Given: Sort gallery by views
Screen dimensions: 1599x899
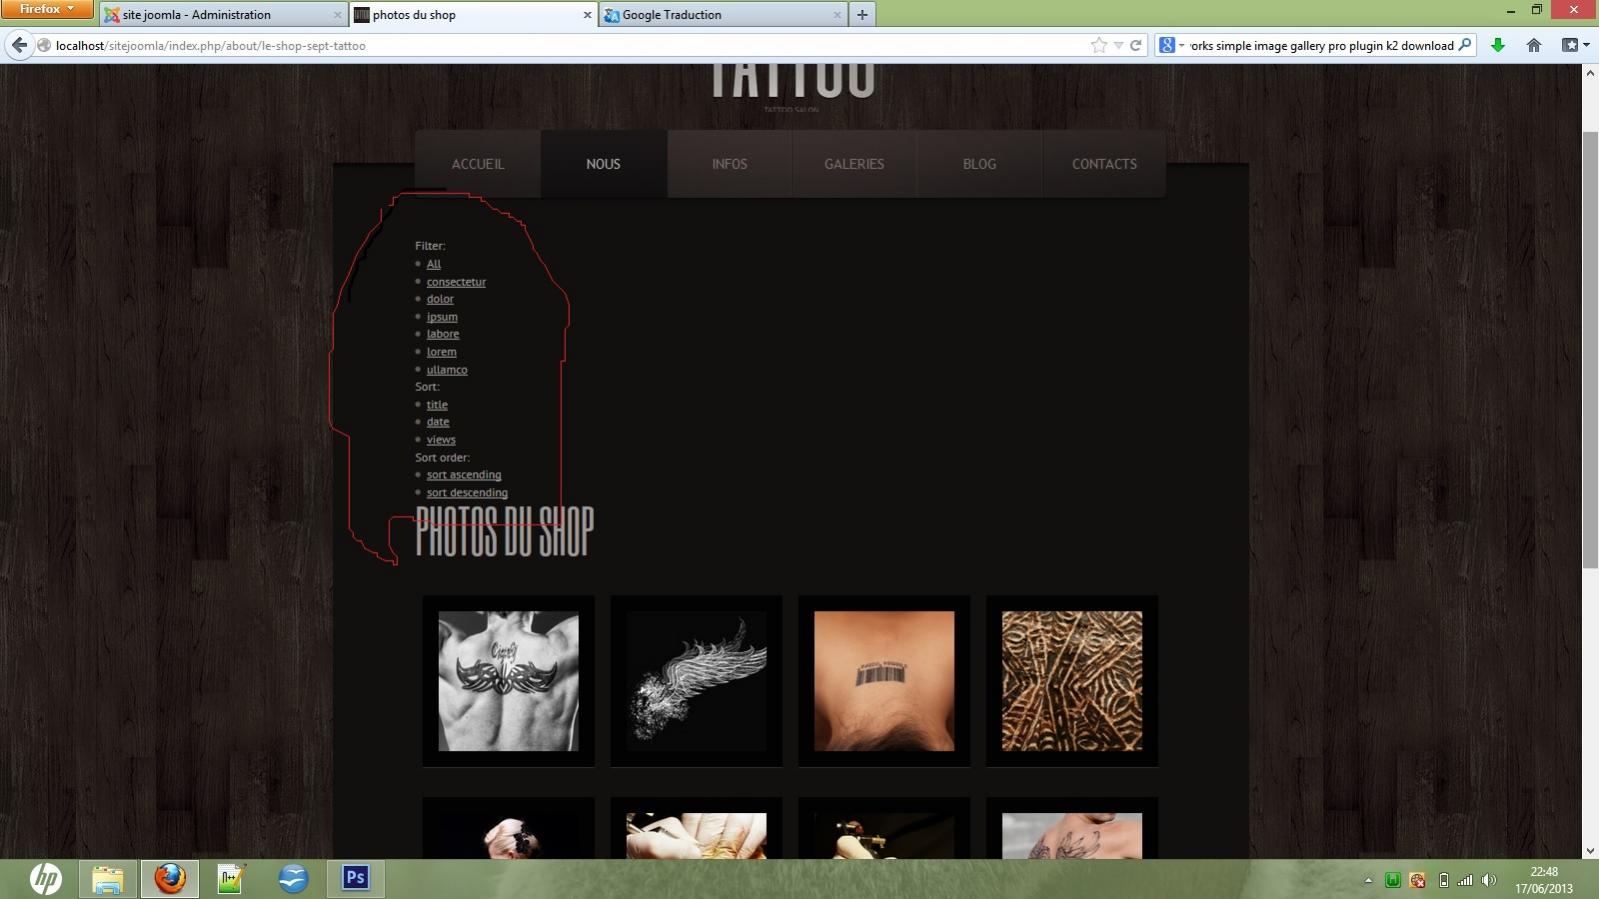Looking at the screenshot, I should (441, 440).
